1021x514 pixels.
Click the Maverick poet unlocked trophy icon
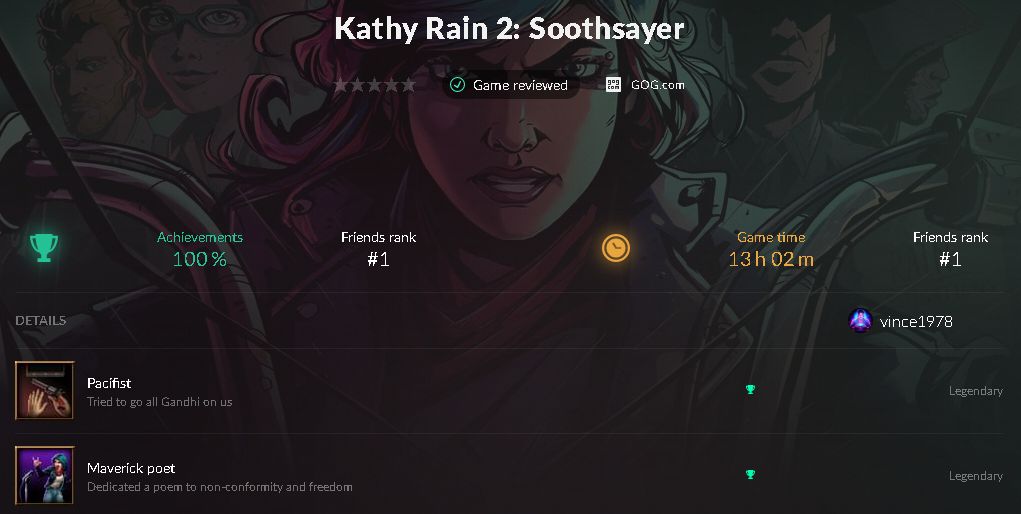(750, 474)
